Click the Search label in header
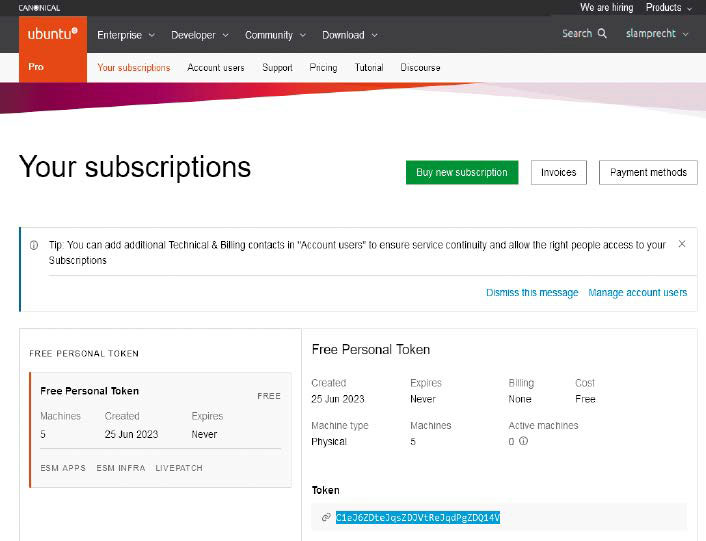 tap(577, 33)
